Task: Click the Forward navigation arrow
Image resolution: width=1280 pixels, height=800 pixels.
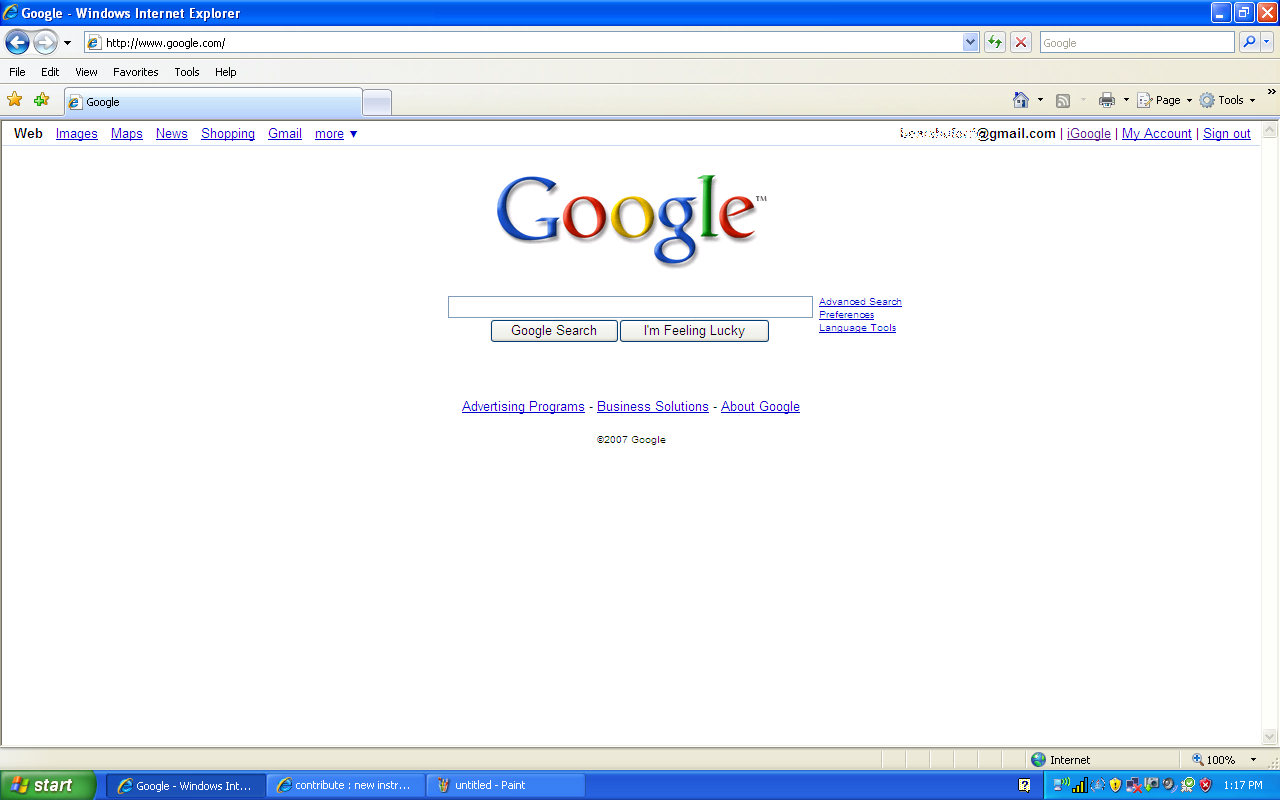Action: 45,42
